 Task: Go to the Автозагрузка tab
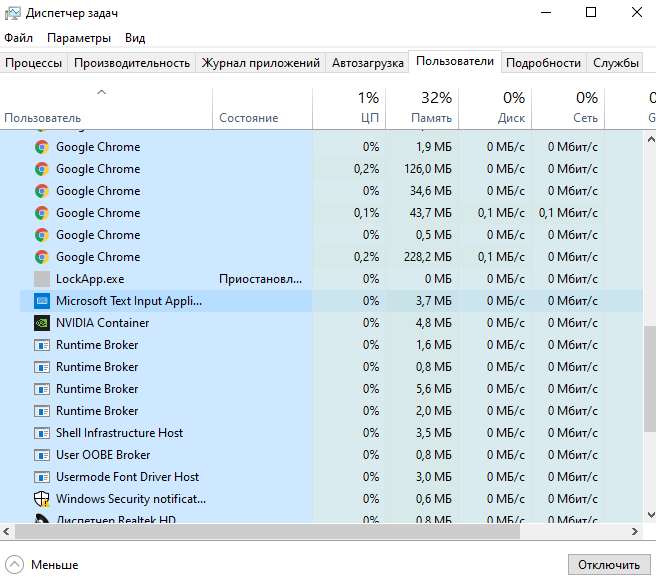367,63
